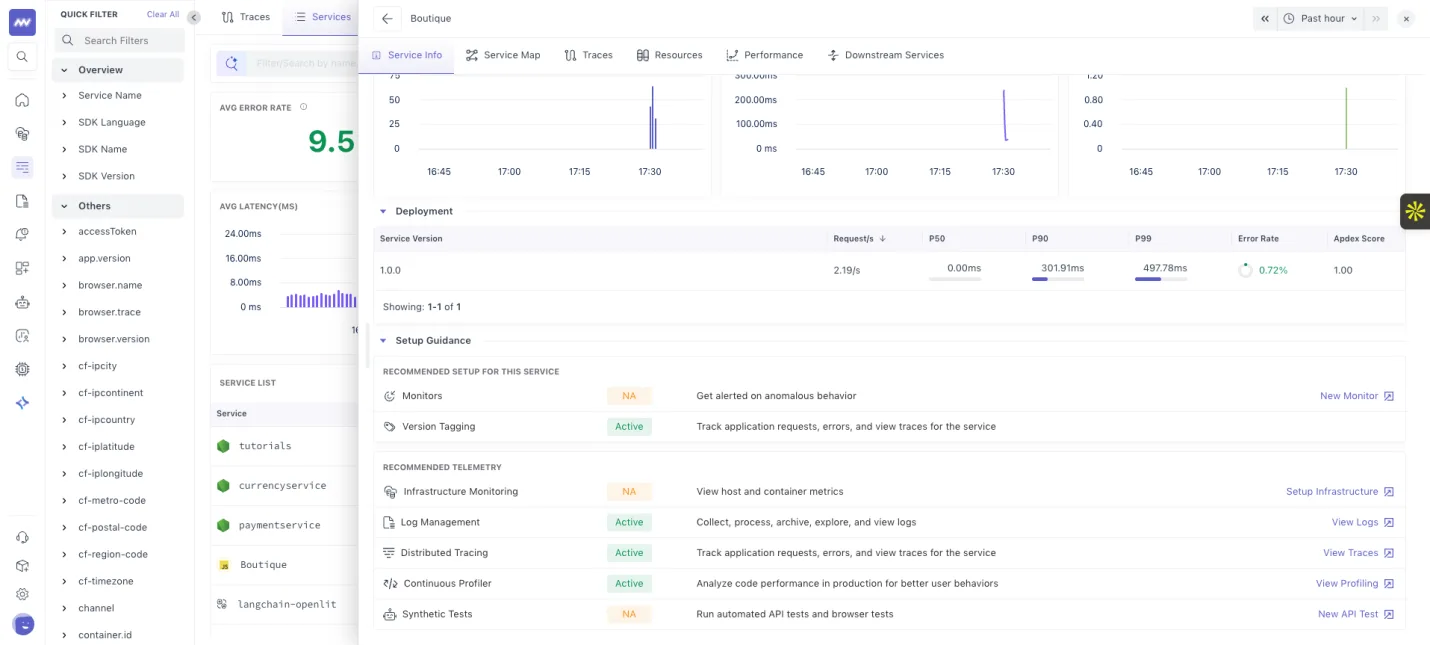This screenshot has height=645, width=1430.
Task: Click the currencyservice hexagon icon
Action: click(x=223, y=486)
